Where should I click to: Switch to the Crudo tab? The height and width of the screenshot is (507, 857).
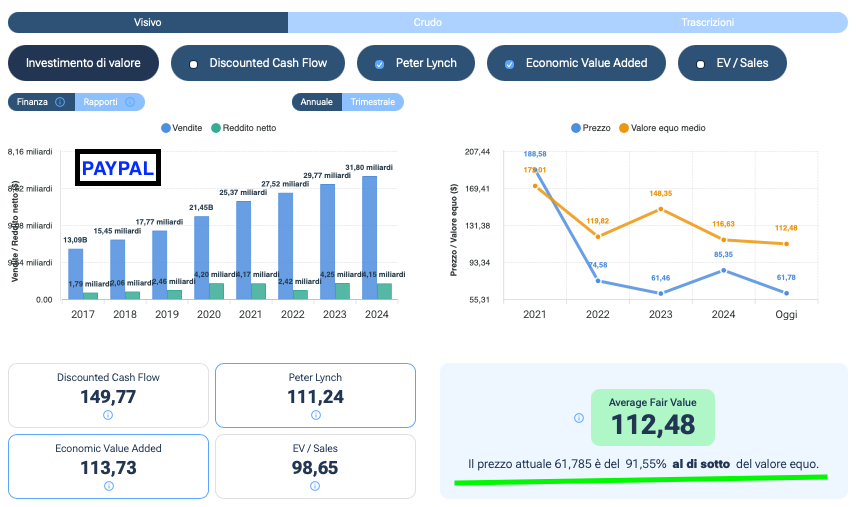pos(428,22)
